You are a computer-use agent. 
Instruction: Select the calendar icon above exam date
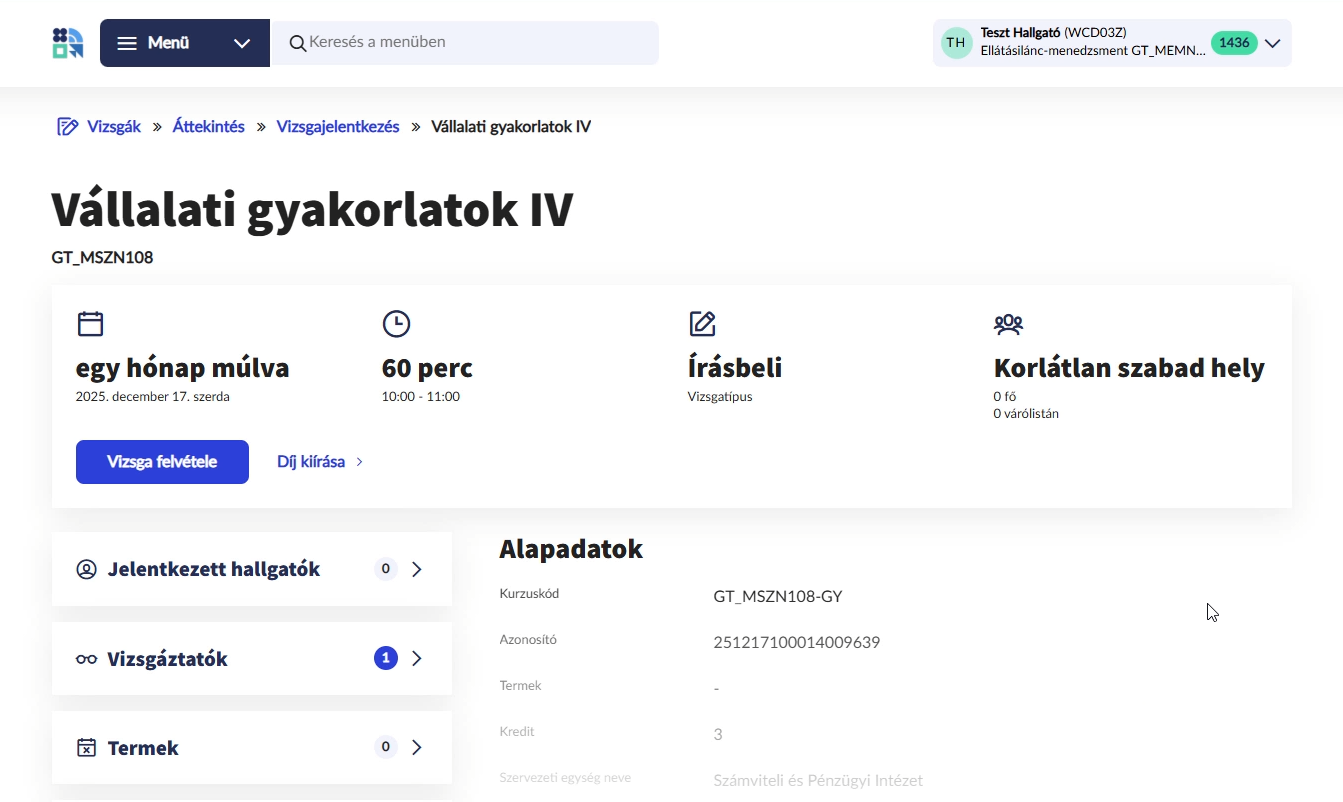click(90, 323)
